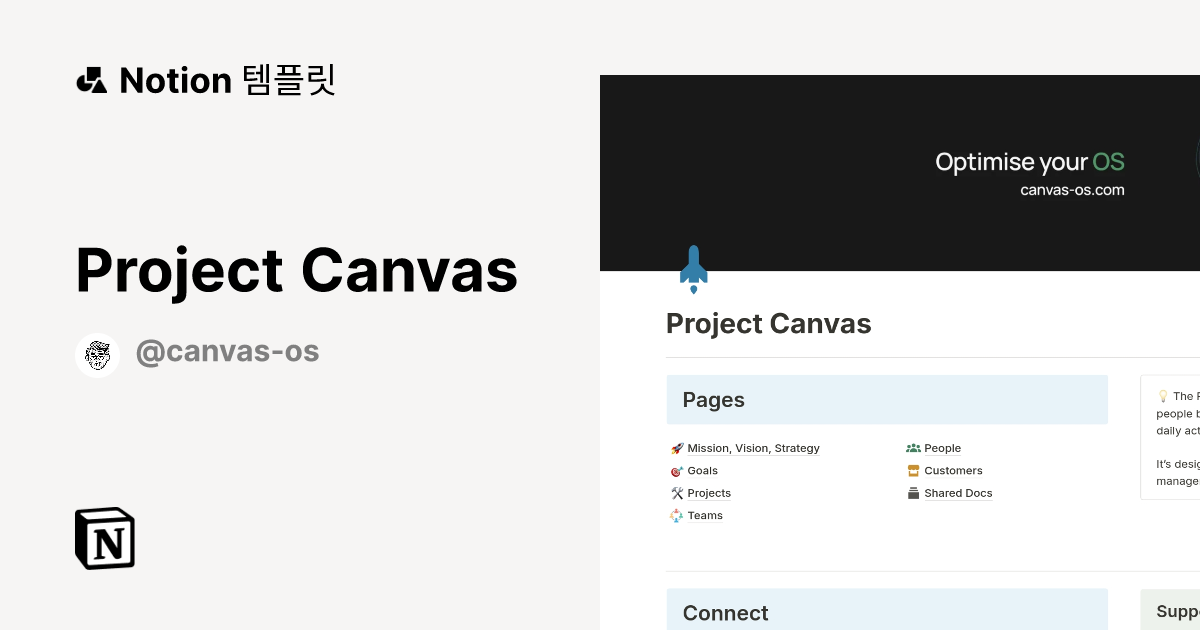Click the @canvas-os author link
The width and height of the screenshot is (1200, 630).
[227, 351]
